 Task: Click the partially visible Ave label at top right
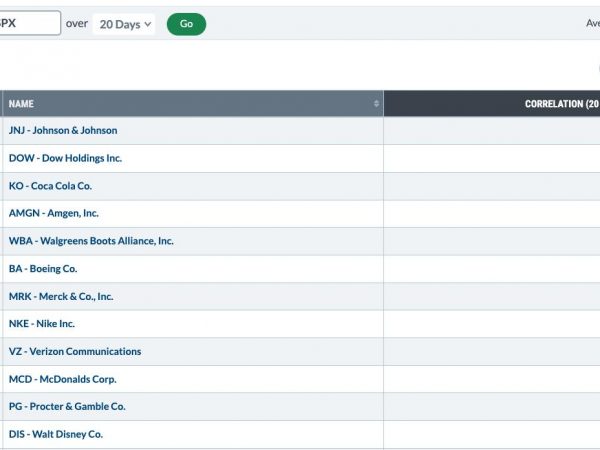(x=593, y=23)
